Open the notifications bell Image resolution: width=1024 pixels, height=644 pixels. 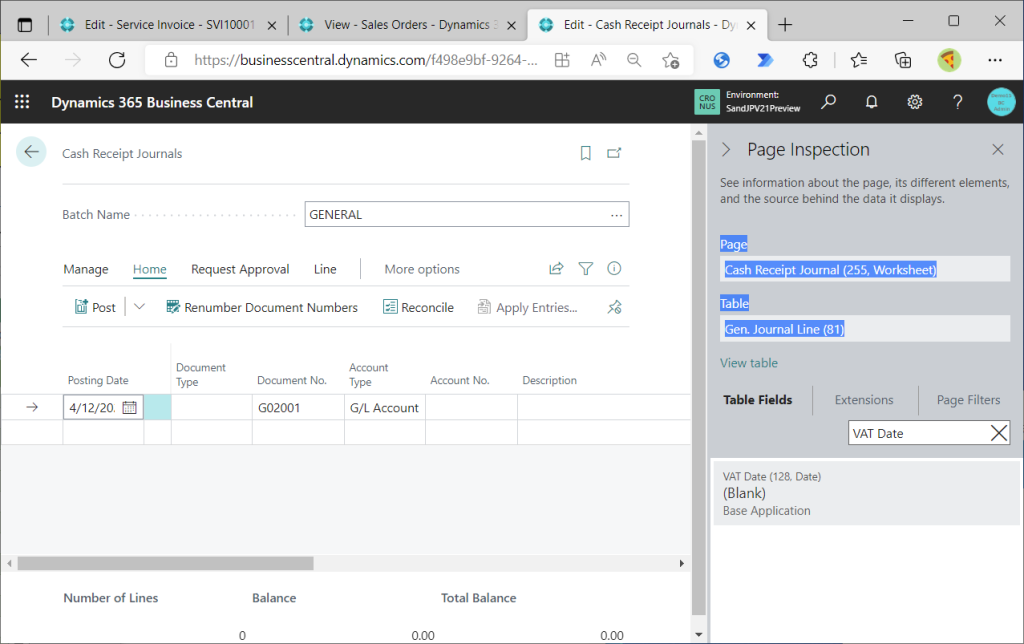871,102
